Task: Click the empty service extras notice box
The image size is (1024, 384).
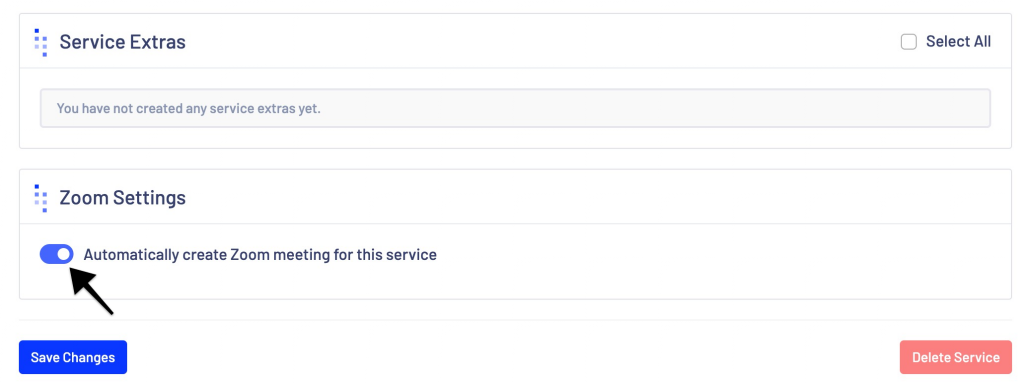Action: click(515, 108)
